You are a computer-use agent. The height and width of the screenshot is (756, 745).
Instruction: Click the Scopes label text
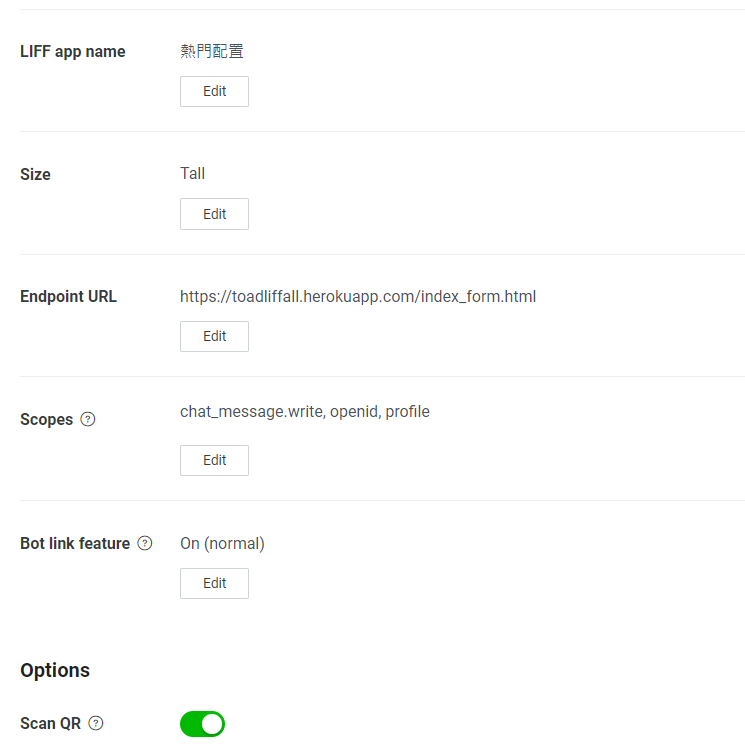click(46, 419)
